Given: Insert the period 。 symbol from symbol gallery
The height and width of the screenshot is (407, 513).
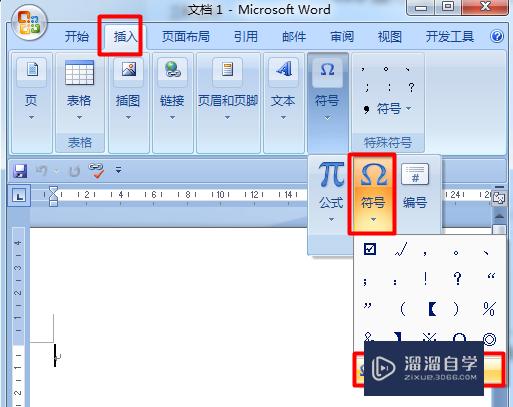Looking at the screenshot, I should [456, 253].
